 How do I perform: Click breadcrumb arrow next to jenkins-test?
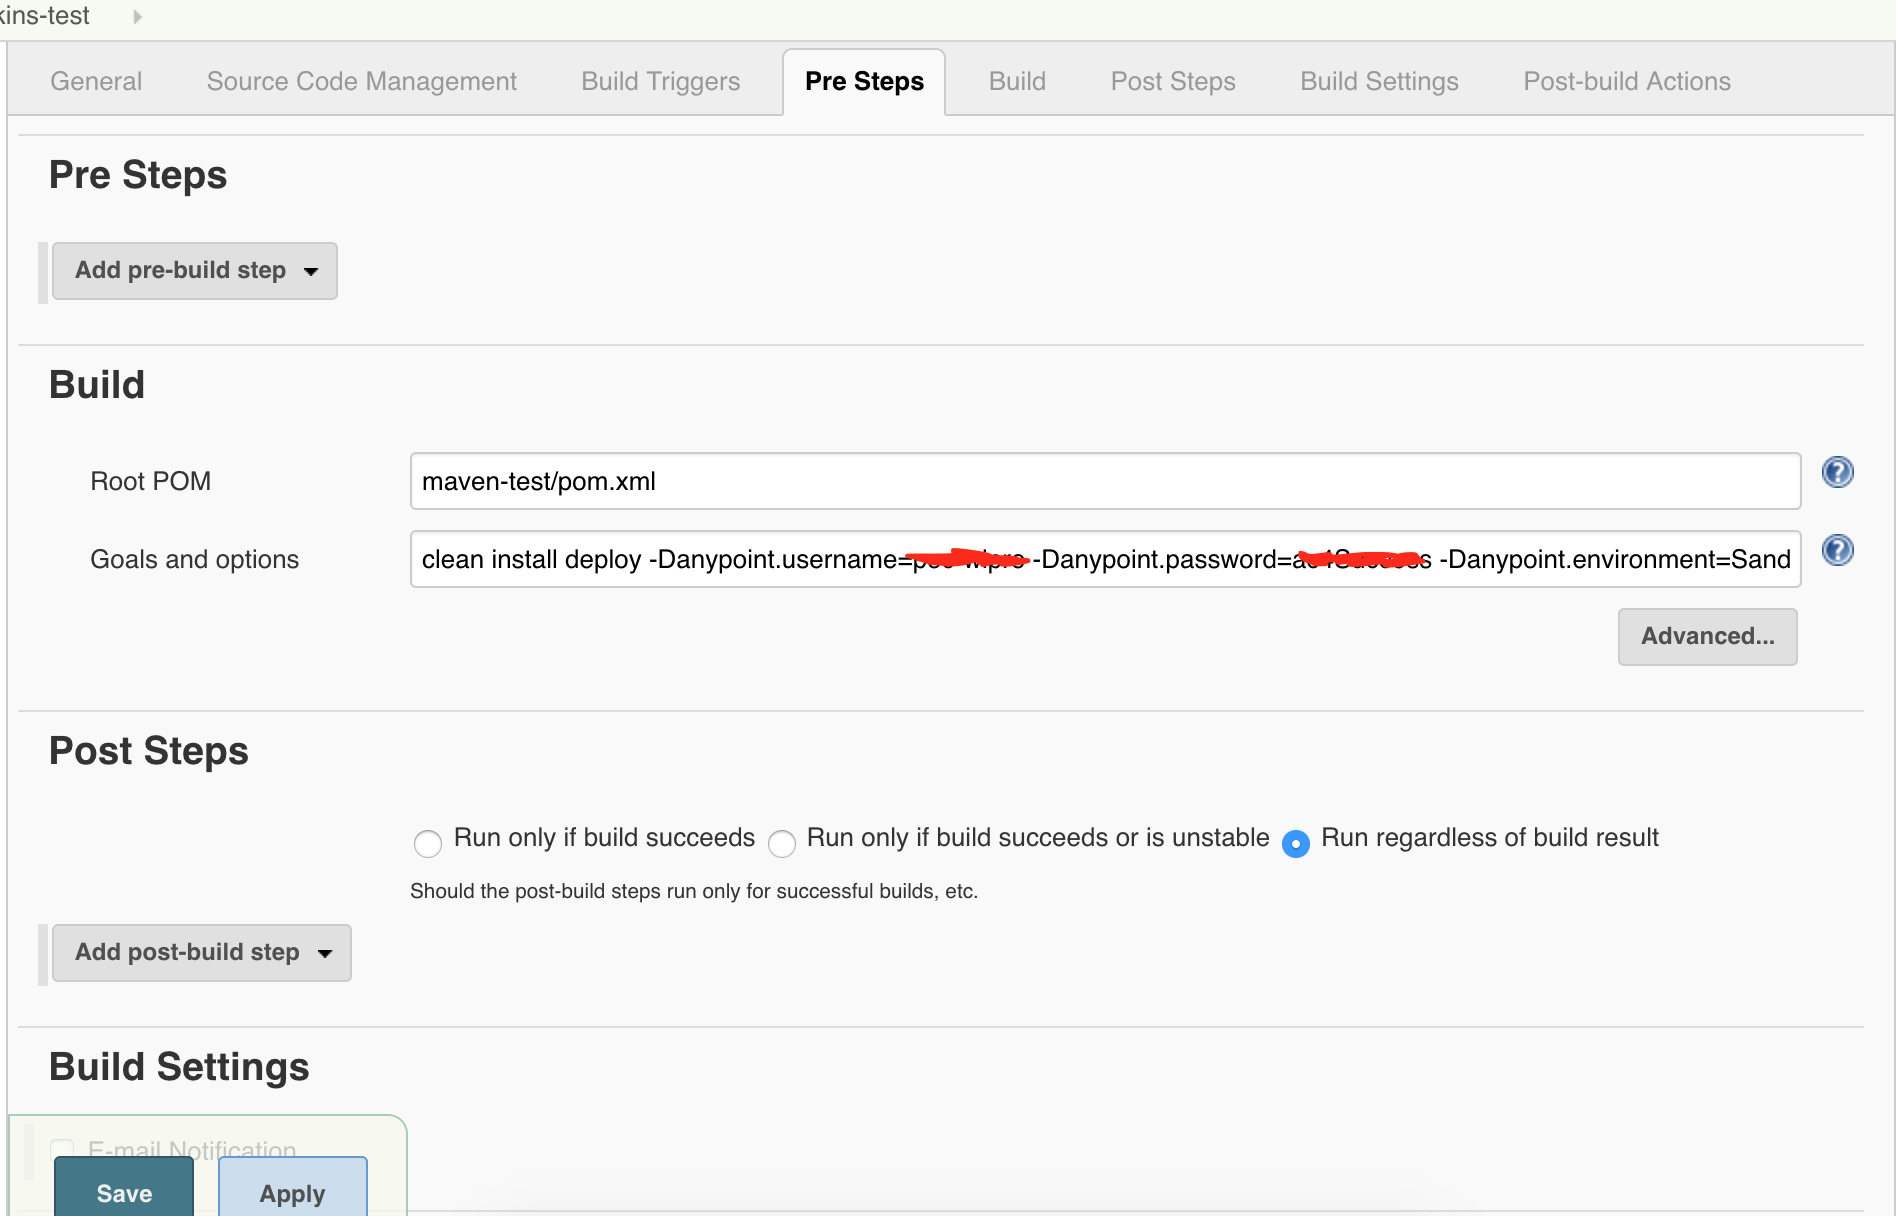pyautogui.click(x=137, y=16)
